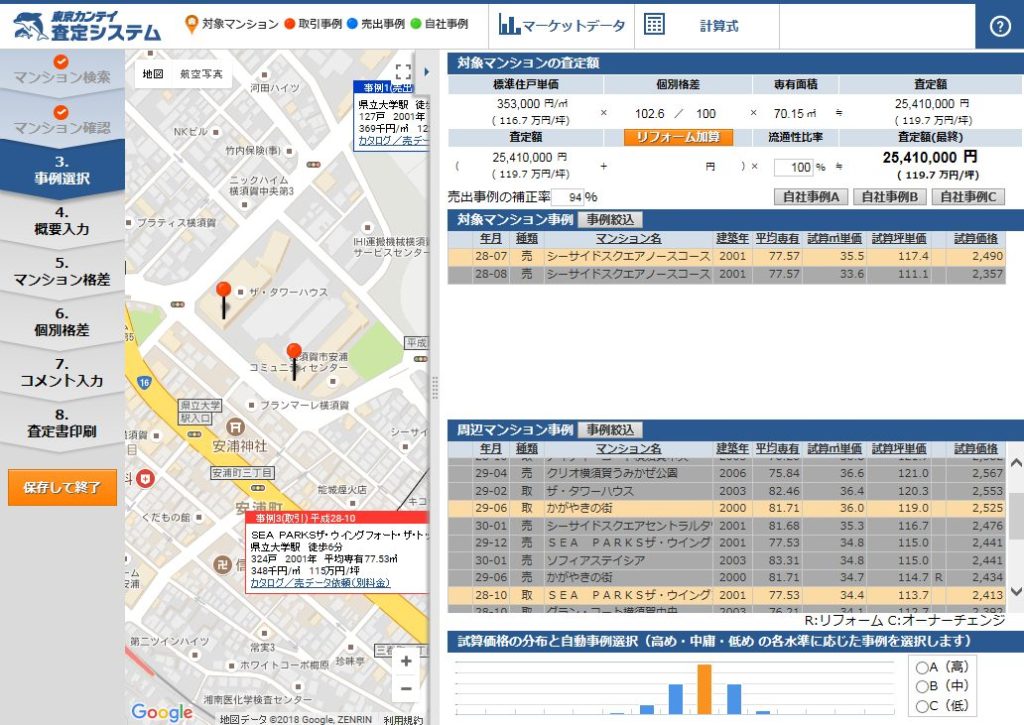Screen dimensions: 1024x725
Task: Select radio option B (中)
Action: point(921,687)
